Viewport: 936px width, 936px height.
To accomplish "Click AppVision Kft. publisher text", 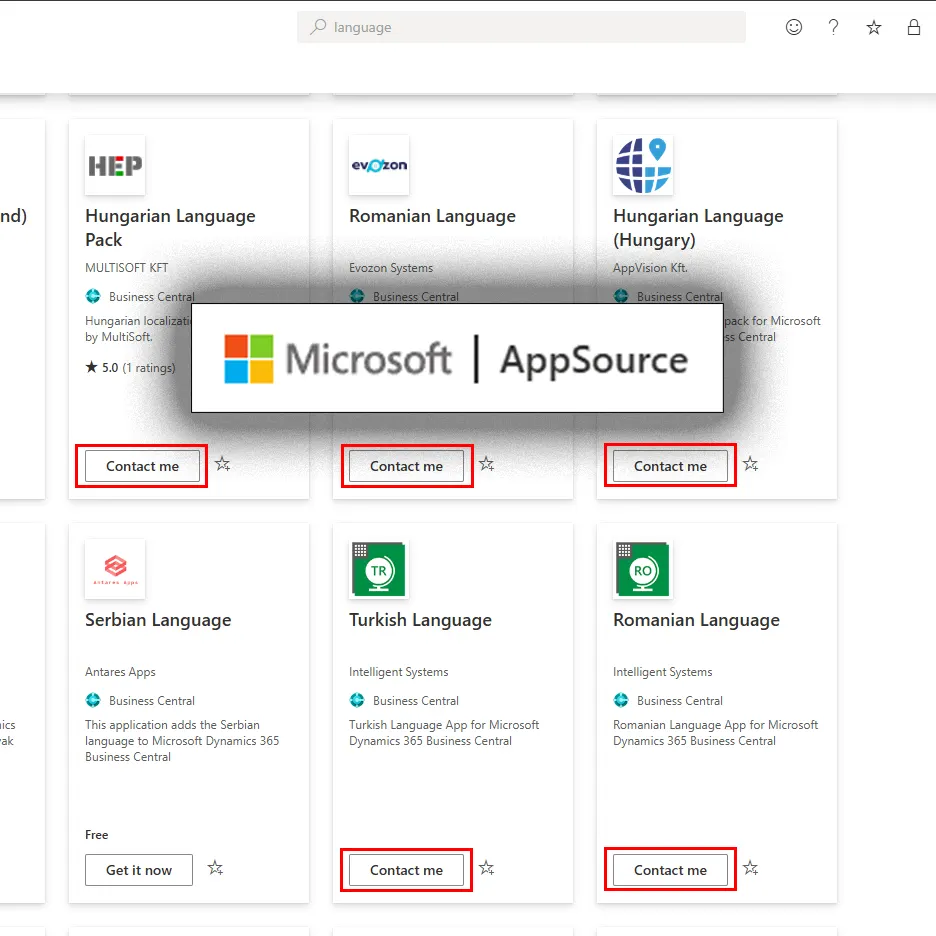I will coord(650,268).
